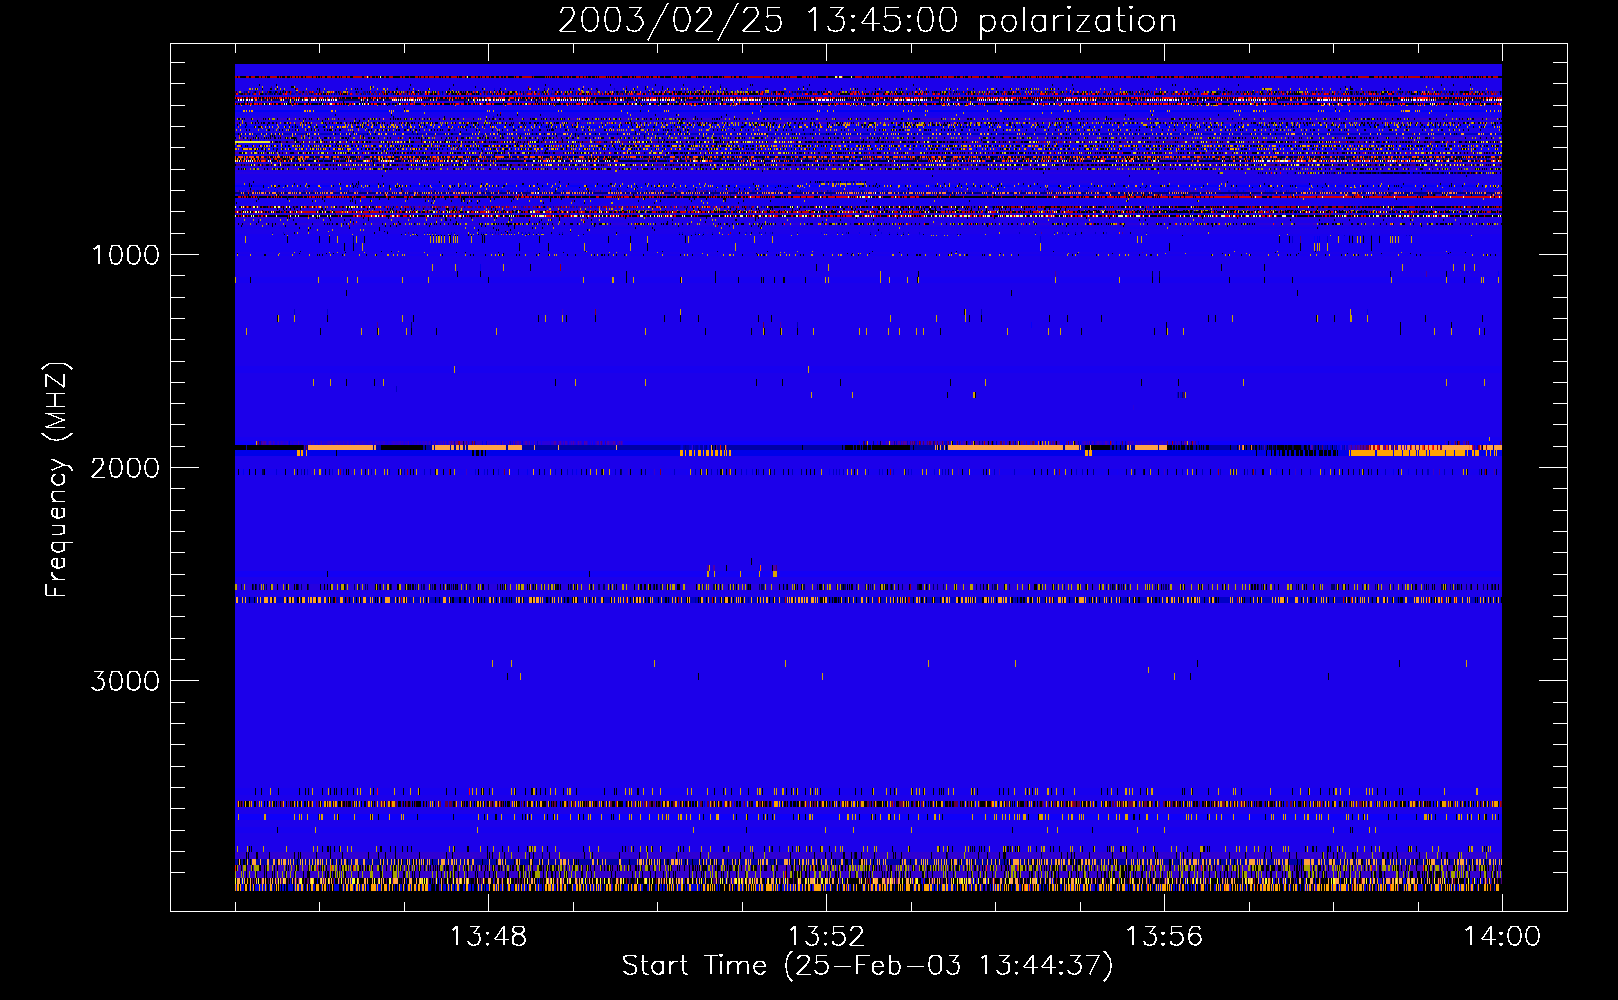Viewport: 1618px width, 1000px height.
Task: Click the 'Frequency (MHZ)' axis title
Action: tap(57, 479)
